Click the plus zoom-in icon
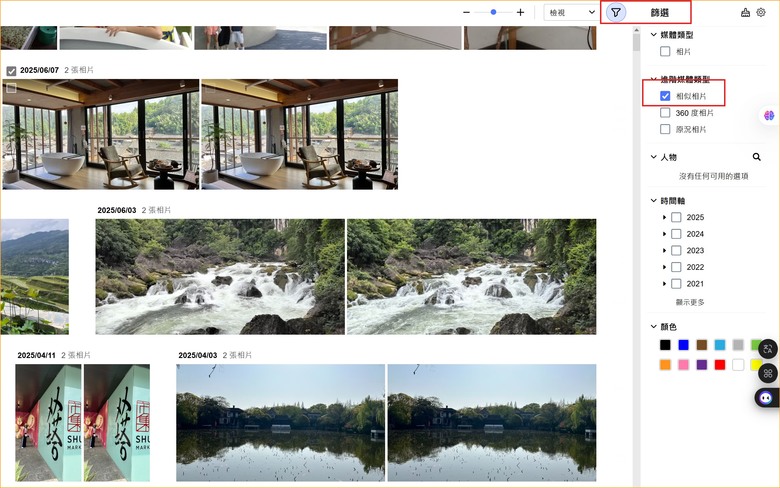Viewport: 780px width, 488px height. 520,12
